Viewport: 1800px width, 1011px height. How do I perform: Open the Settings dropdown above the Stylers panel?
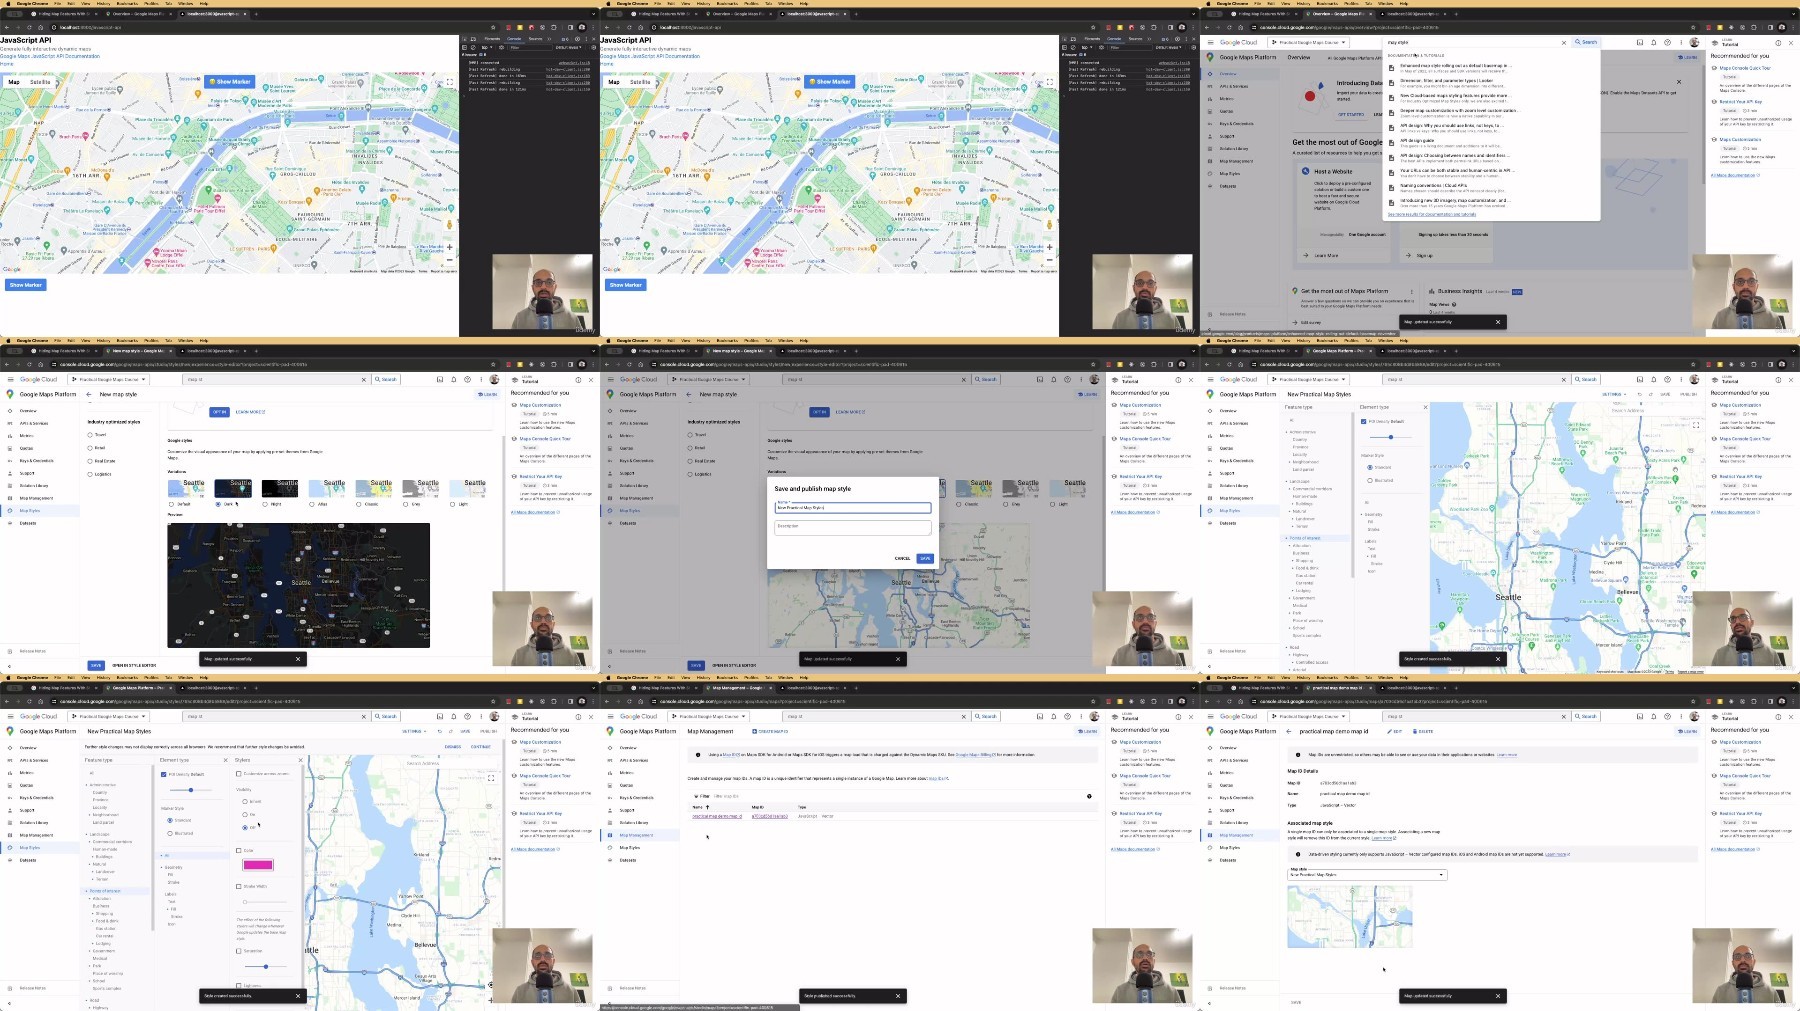pos(414,731)
